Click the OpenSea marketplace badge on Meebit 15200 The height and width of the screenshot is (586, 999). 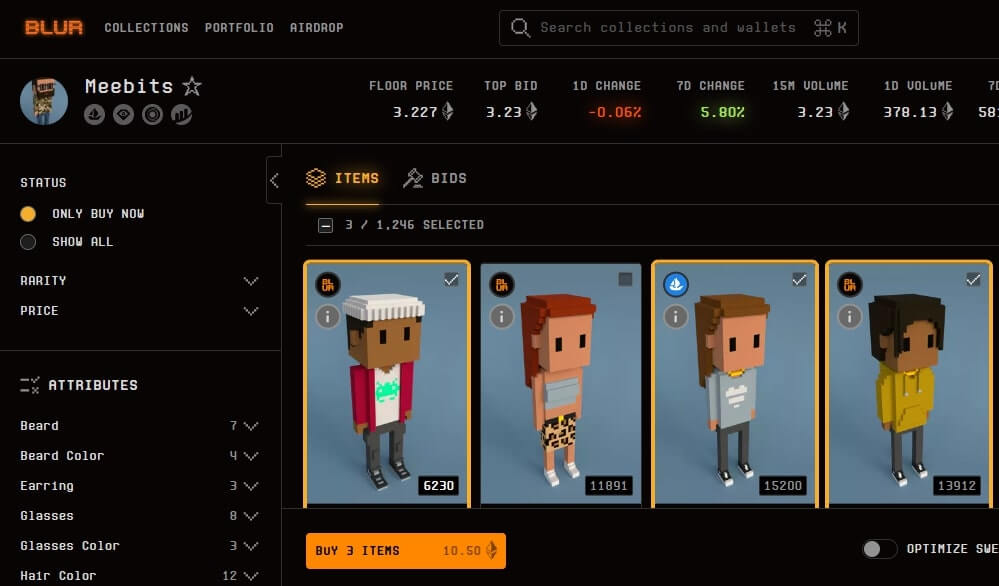pyautogui.click(x=676, y=284)
